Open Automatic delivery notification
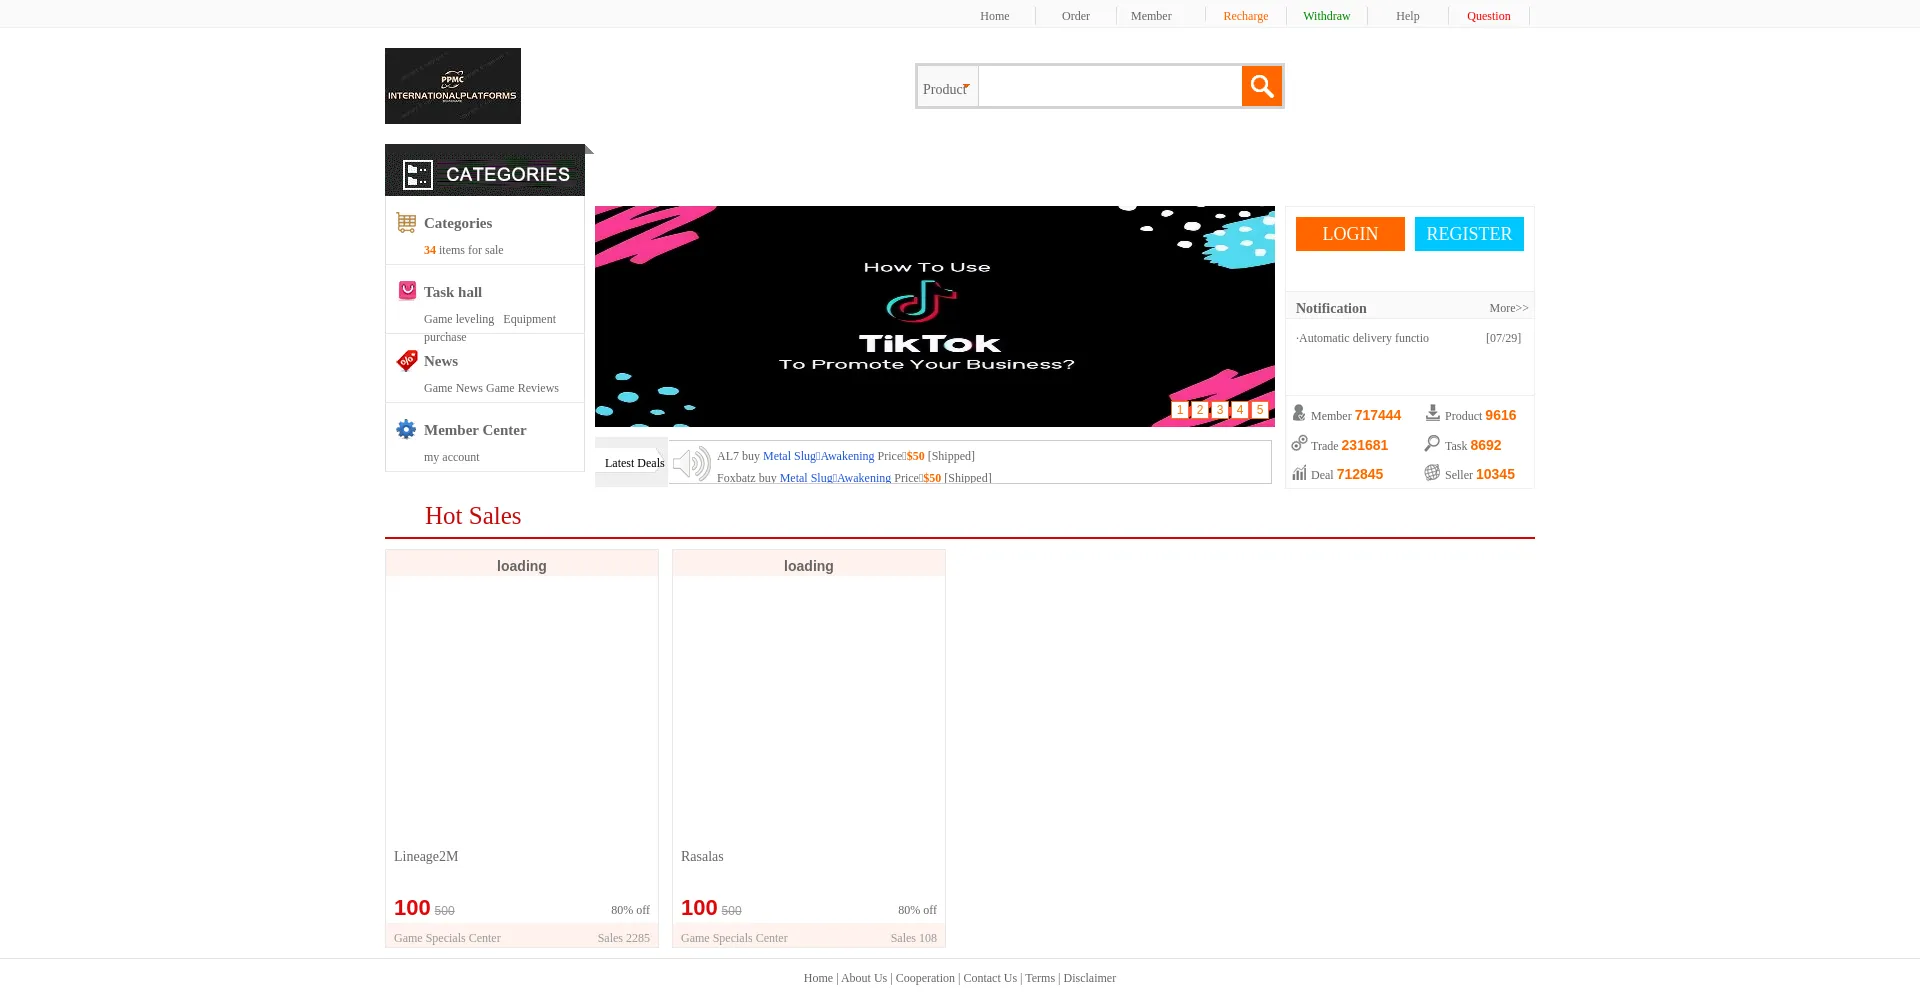 [x=1363, y=338]
